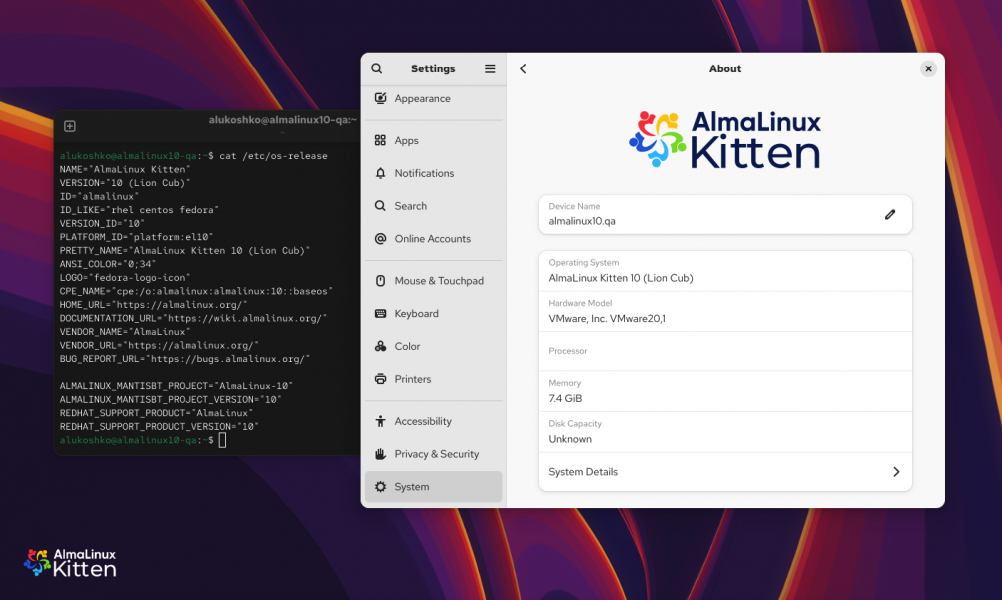Open Mouse & Touchpad settings

(x=433, y=281)
